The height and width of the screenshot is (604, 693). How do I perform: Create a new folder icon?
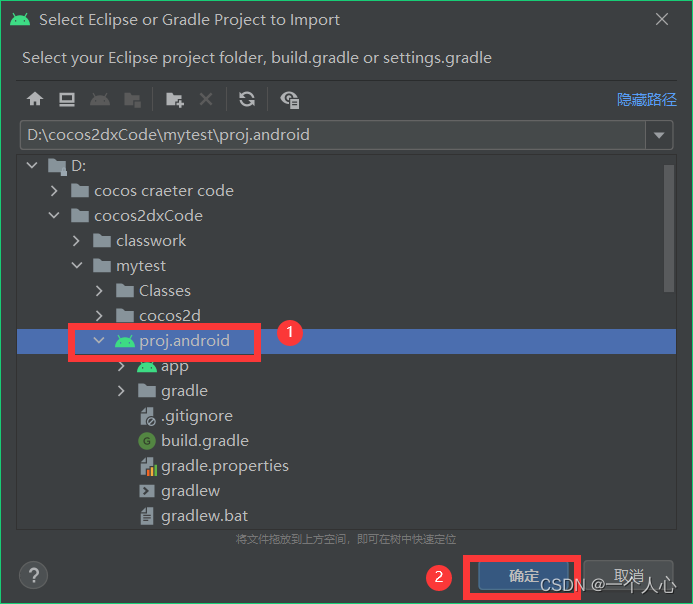[175, 100]
